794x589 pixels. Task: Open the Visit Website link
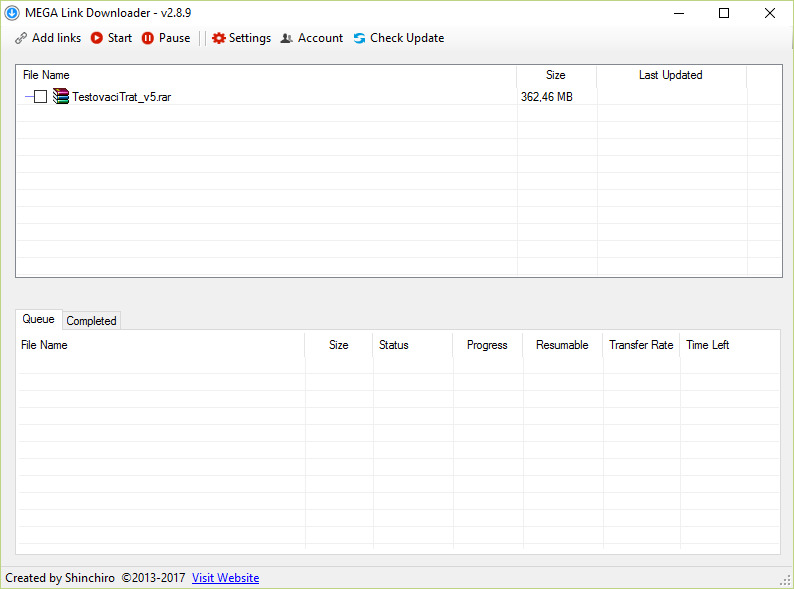tap(225, 578)
